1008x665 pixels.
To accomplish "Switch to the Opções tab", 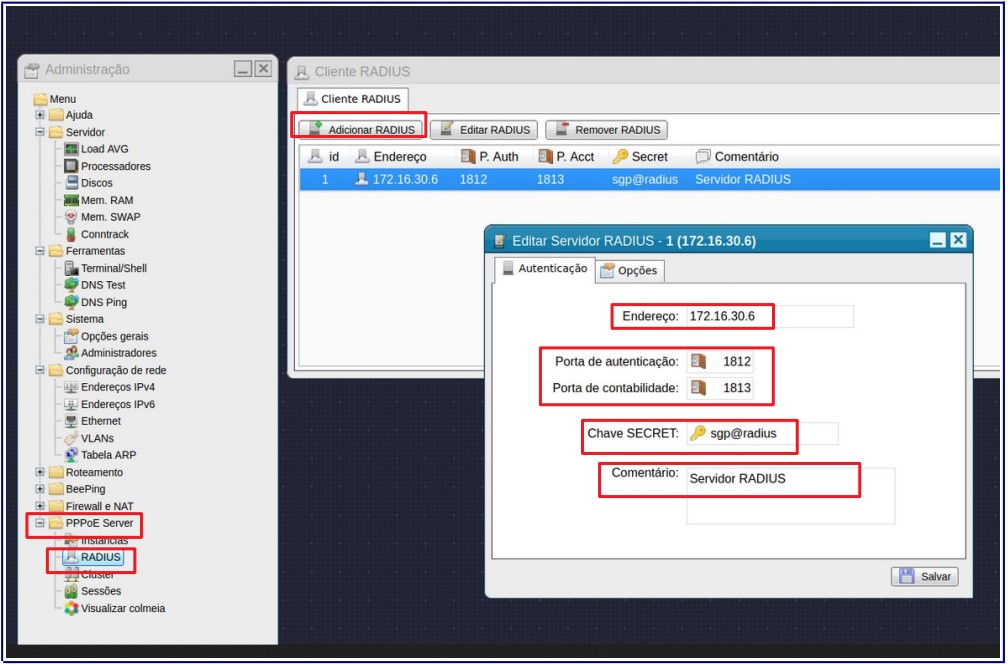I will 630,271.
